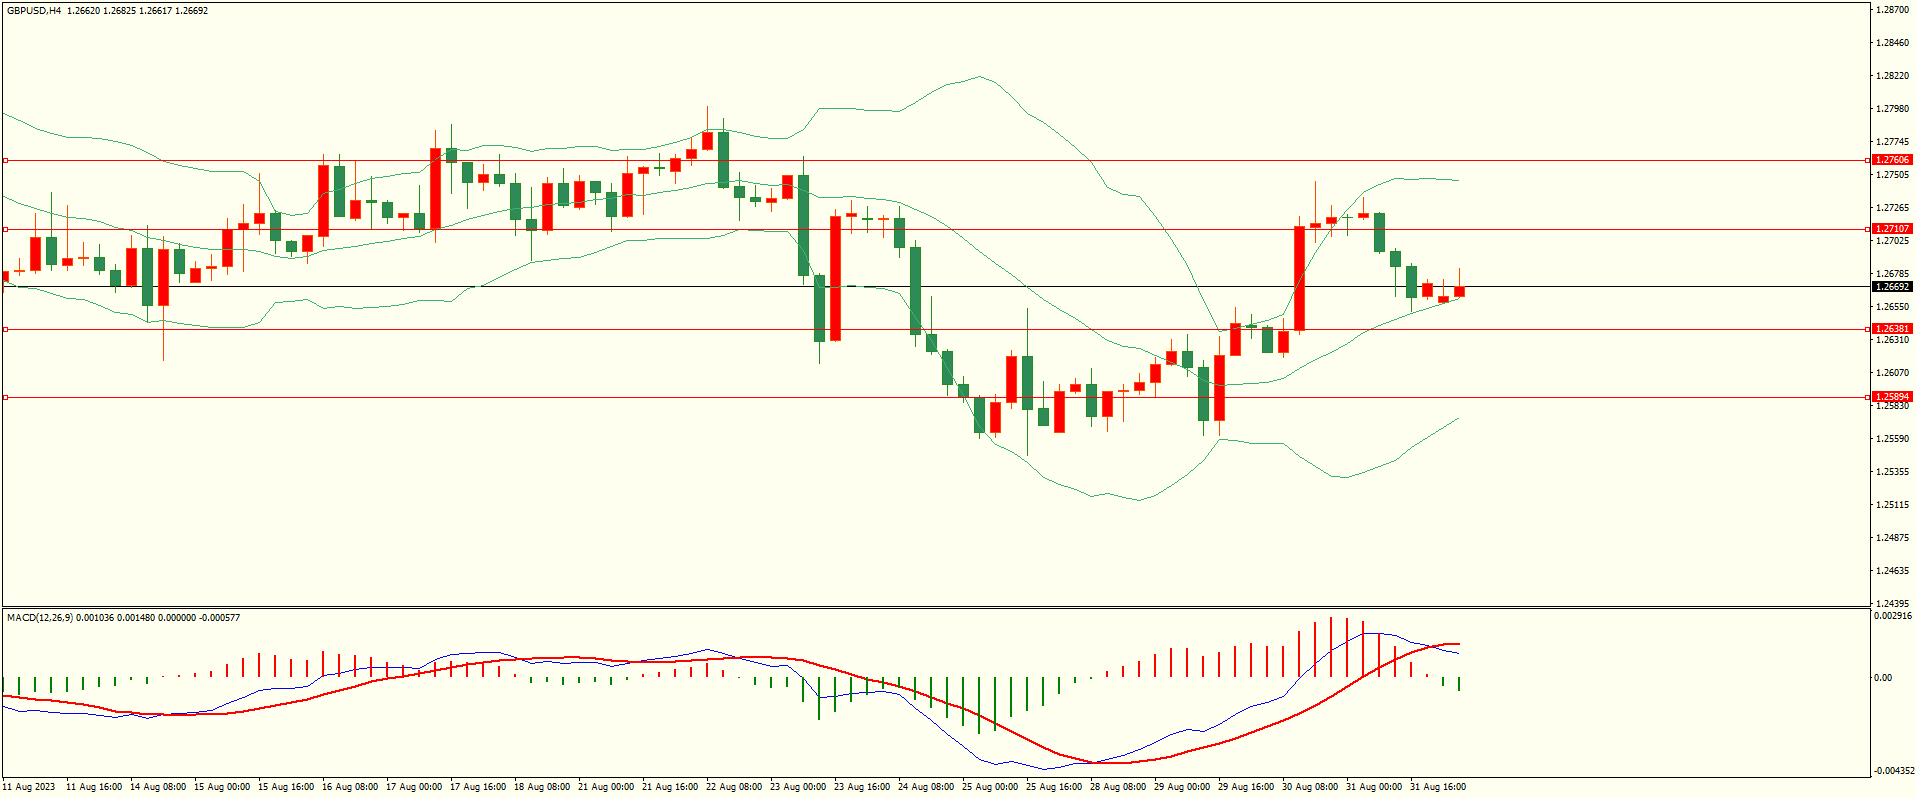Click the 23 Aug 00:00 time label
Viewport: 1916px width, 798px height.
(x=798, y=787)
